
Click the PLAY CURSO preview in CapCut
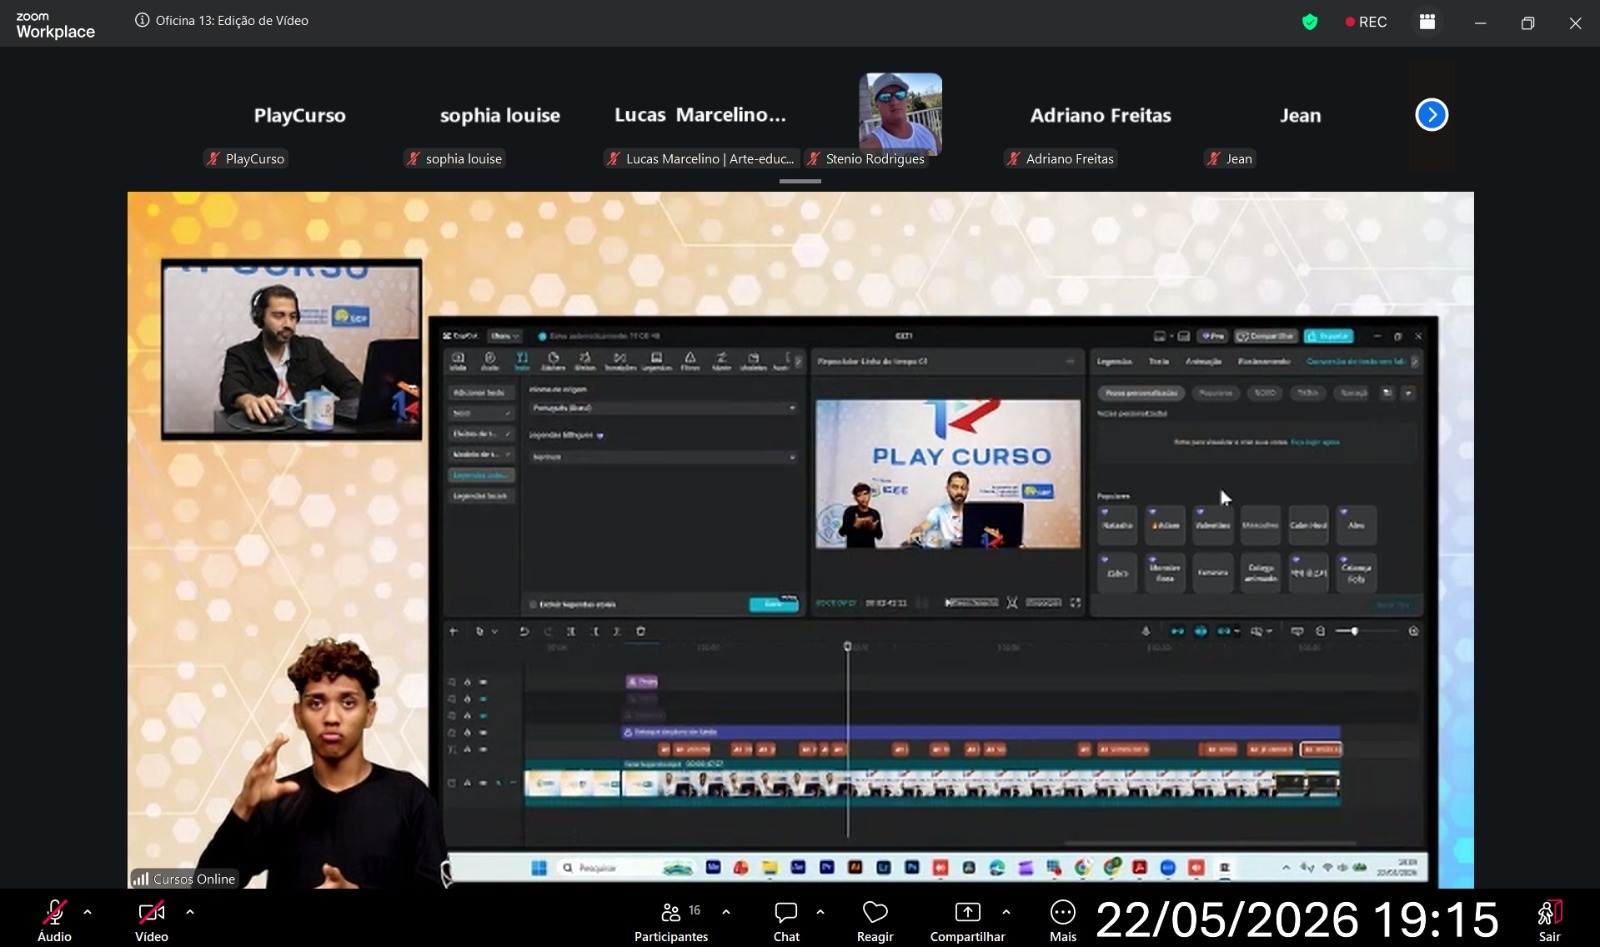pos(948,474)
